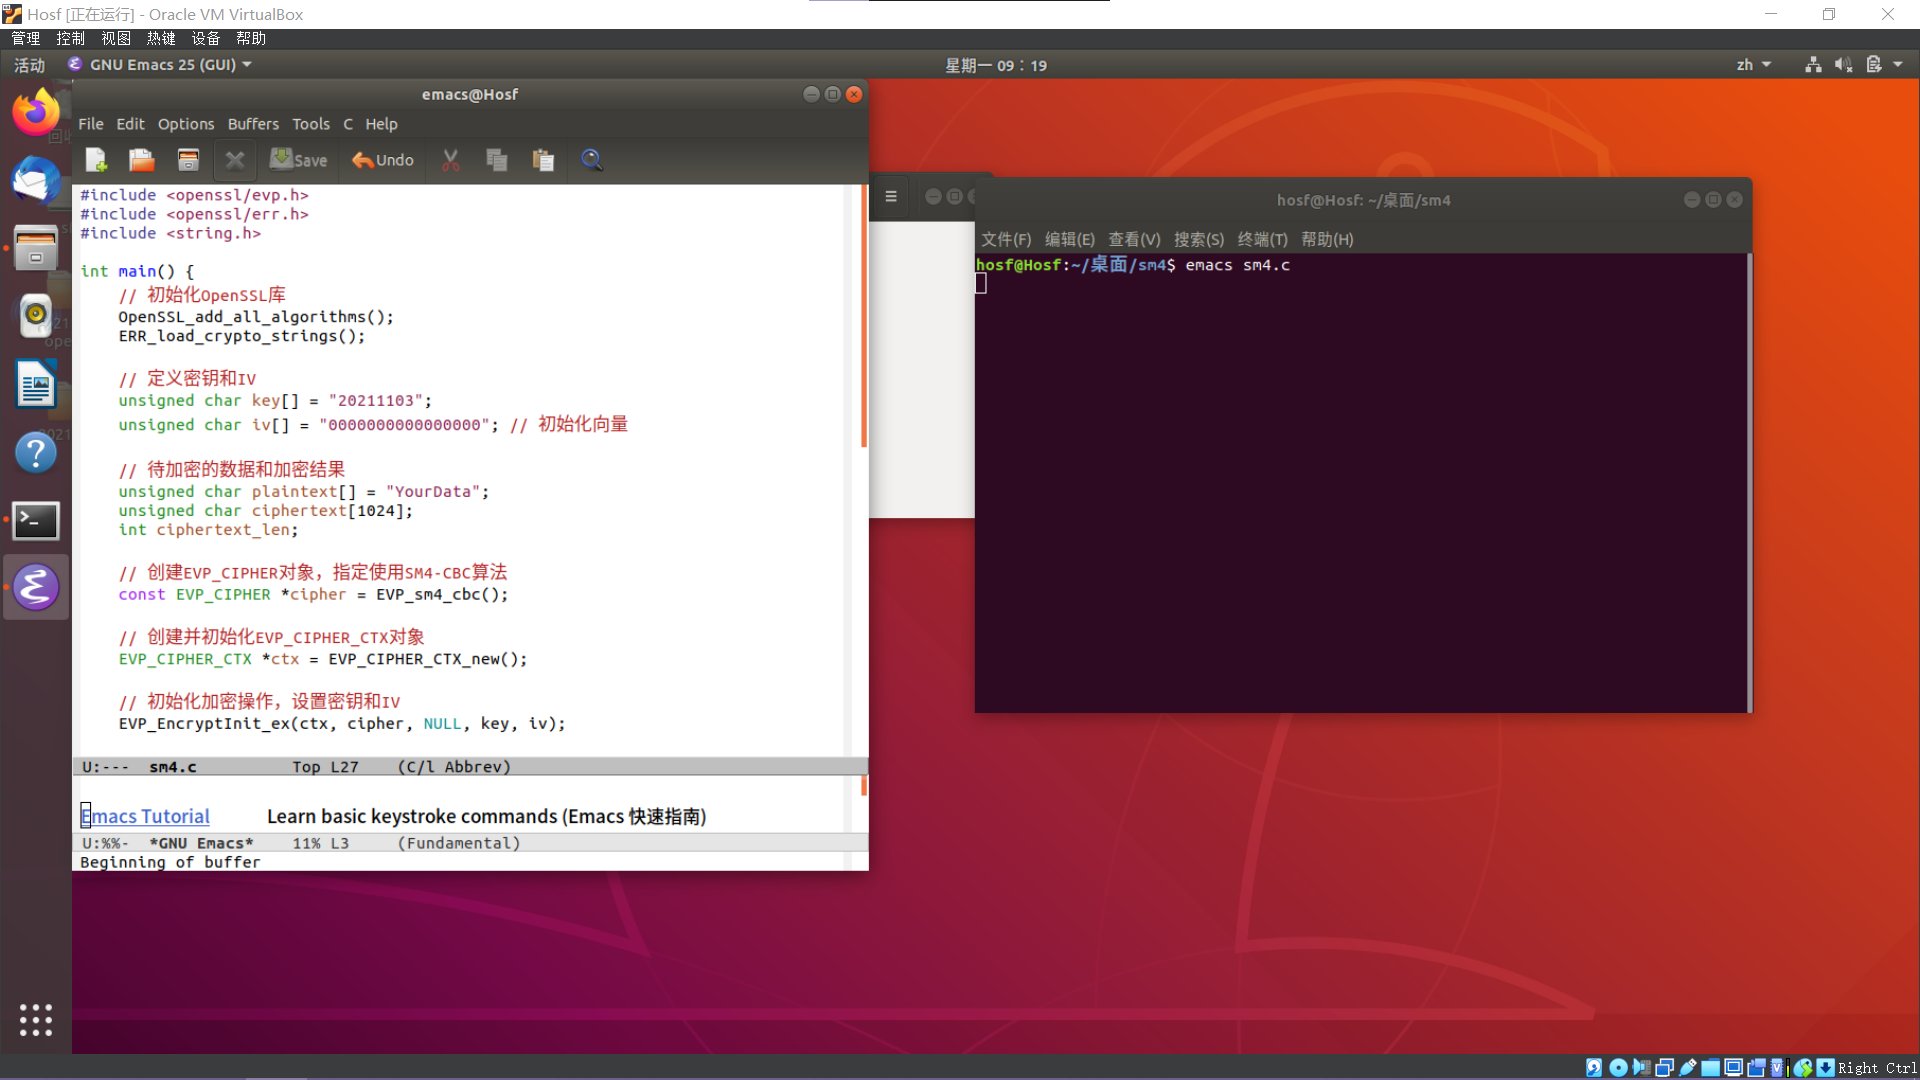Click the Emacs icon in the dock
The height and width of the screenshot is (1080, 1920).
(x=36, y=588)
